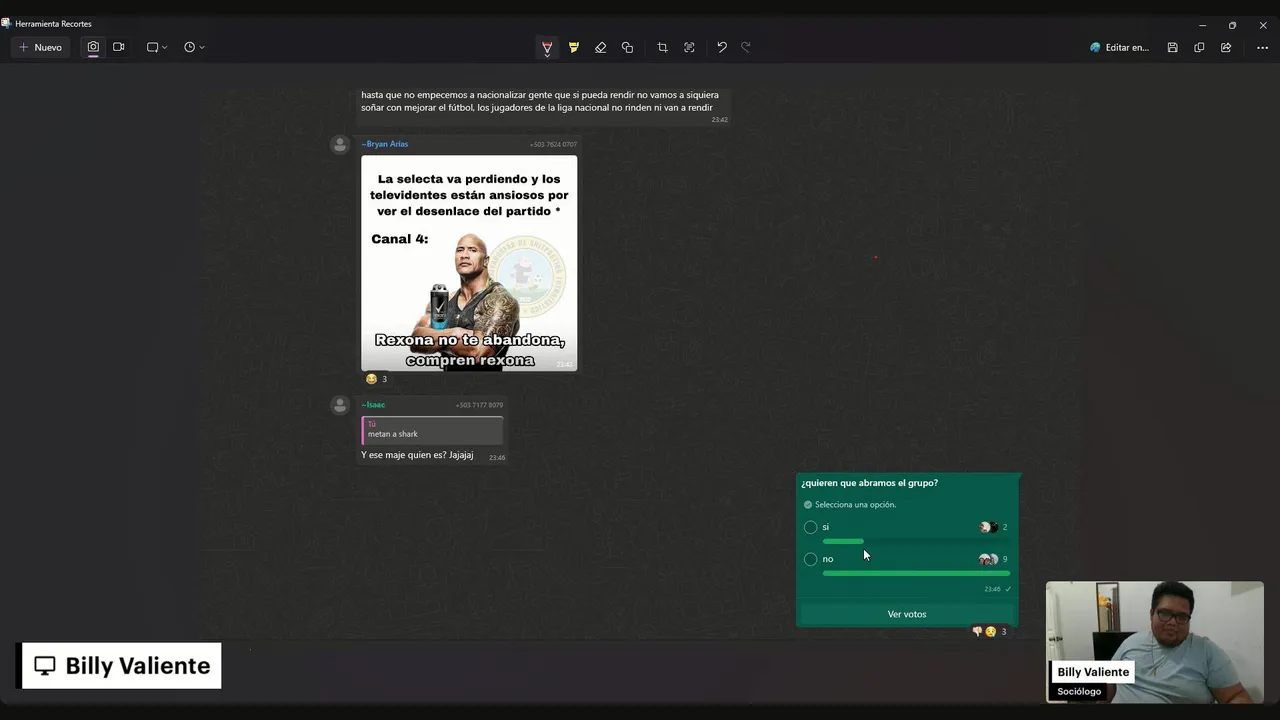Image resolution: width=1280 pixels, height=720 pixels.
Task: Open the delay timer dropdown
Action: pos(194,47)
